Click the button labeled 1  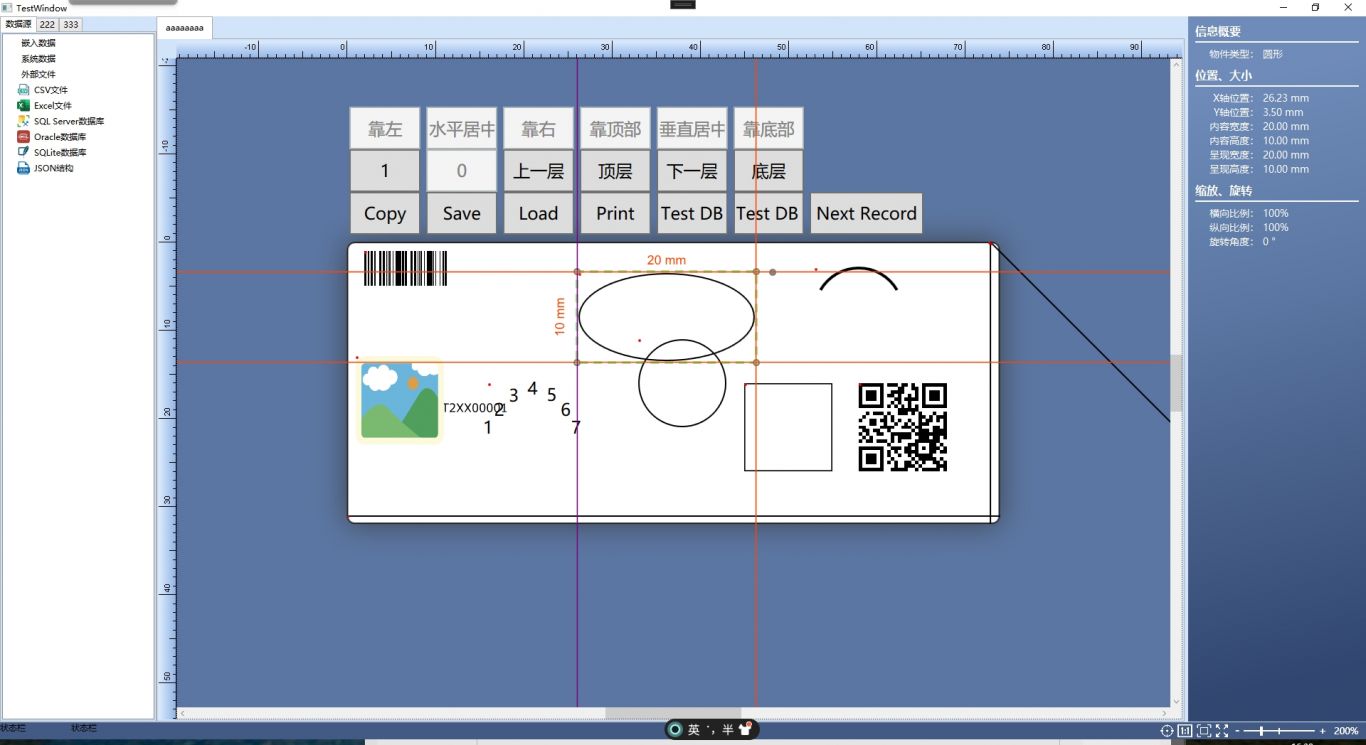(385, 171)
